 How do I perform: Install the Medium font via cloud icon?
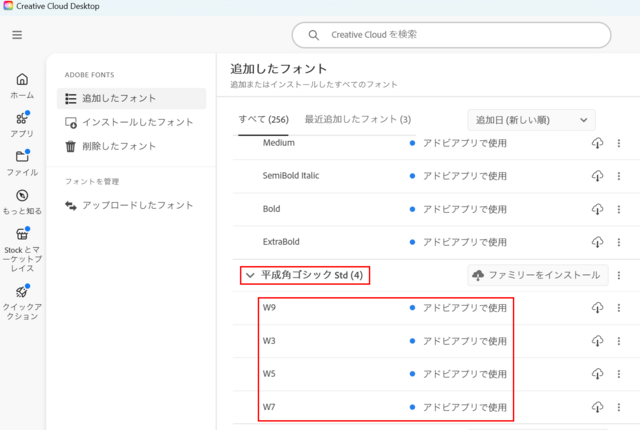pyautogui.click(x=597, y=143)
